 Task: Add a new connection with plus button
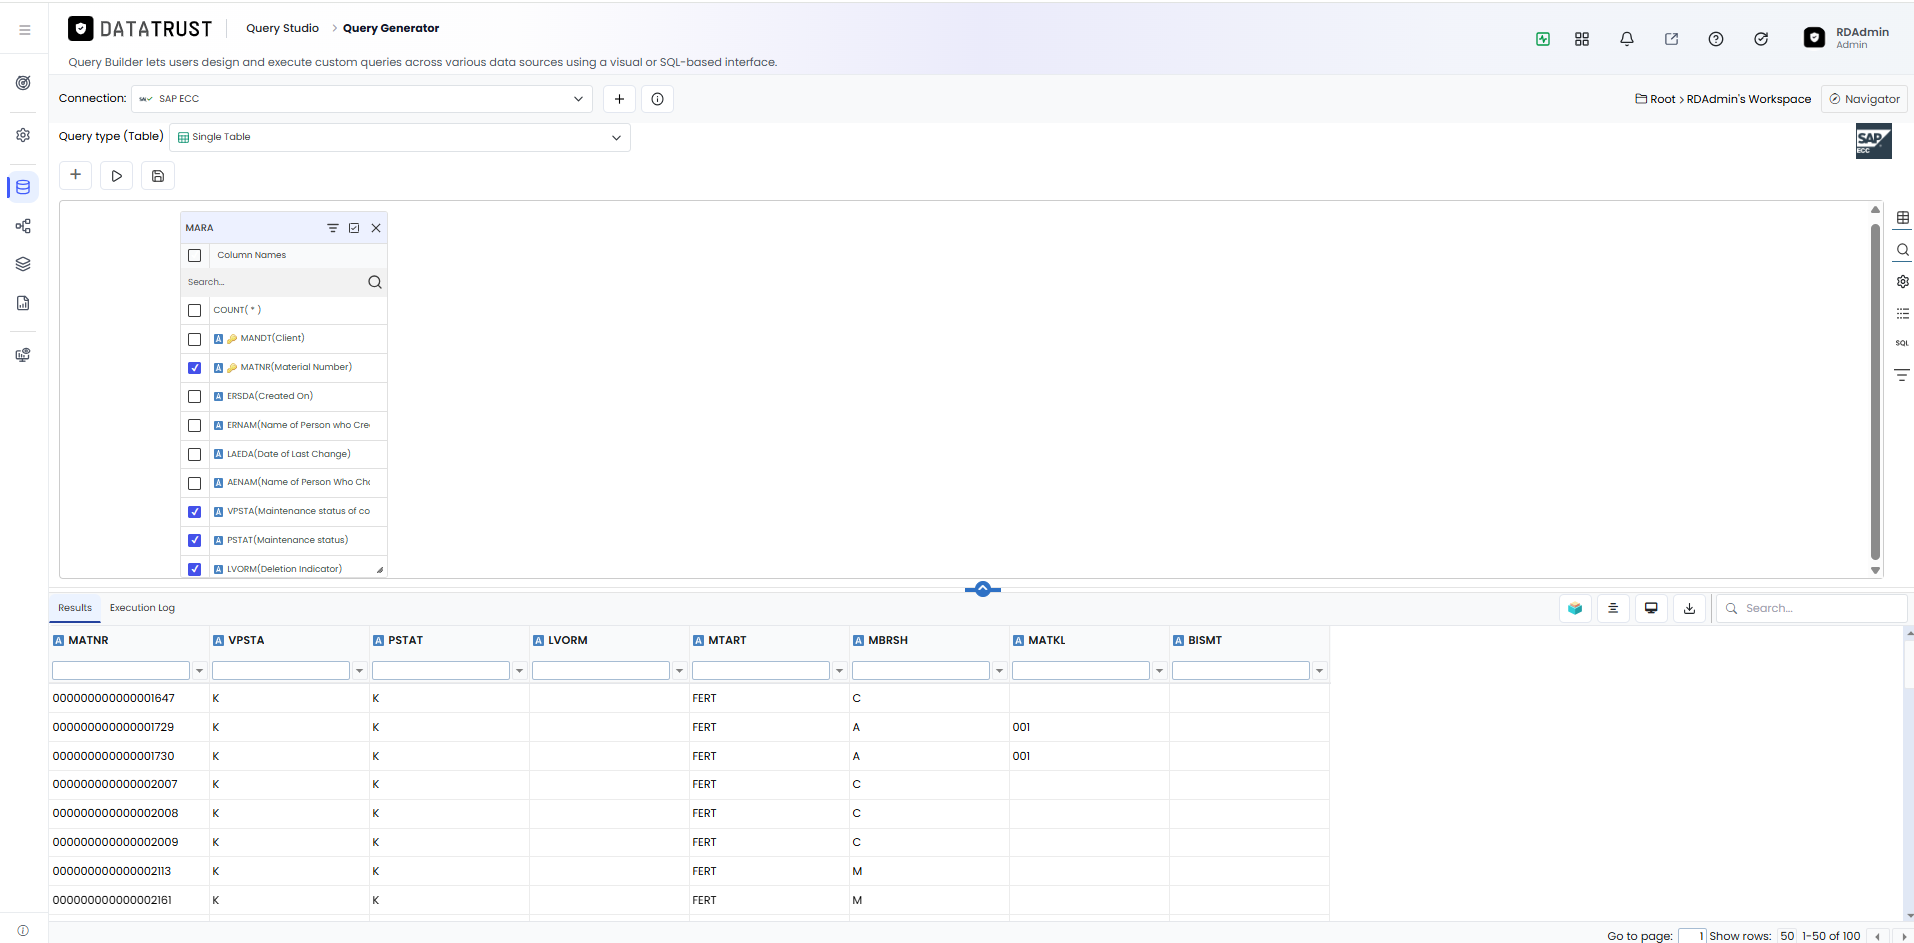619,99
